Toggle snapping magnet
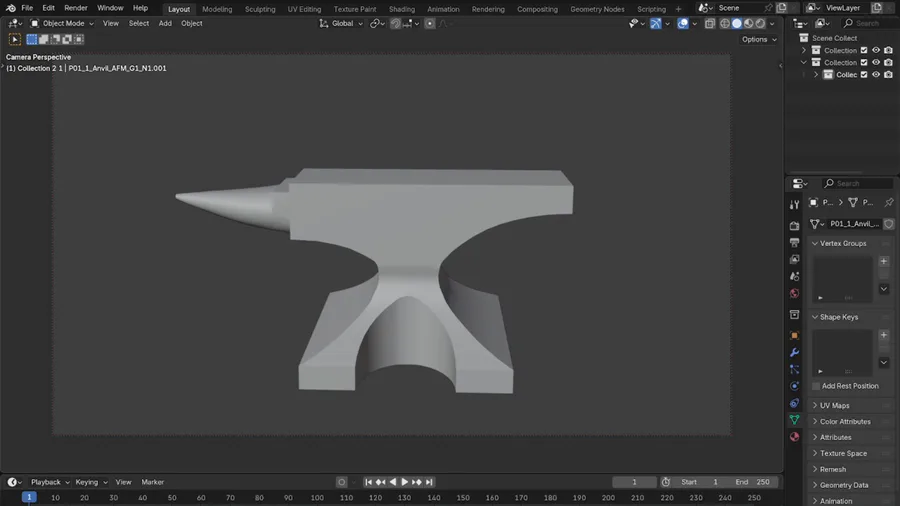Viewport: 900px width, 506px height. point(395,24)
